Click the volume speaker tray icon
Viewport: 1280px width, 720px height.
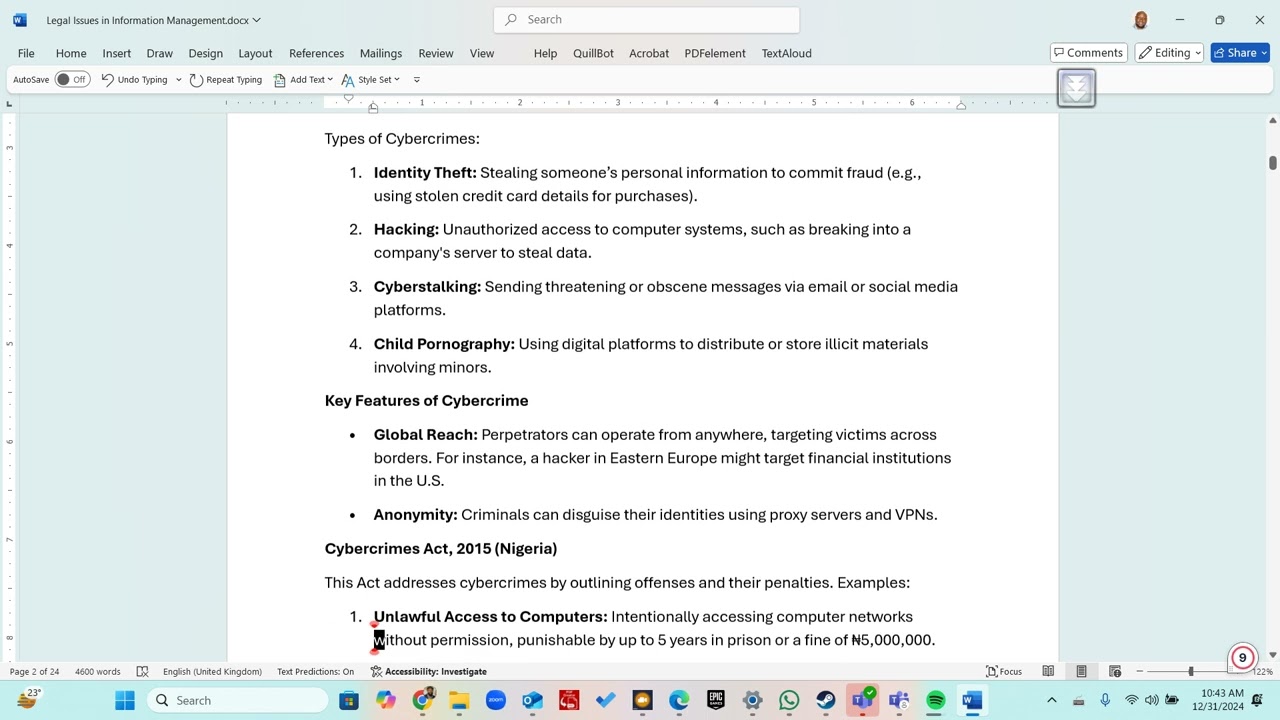pyautogui.click(x=1152, y=700)
